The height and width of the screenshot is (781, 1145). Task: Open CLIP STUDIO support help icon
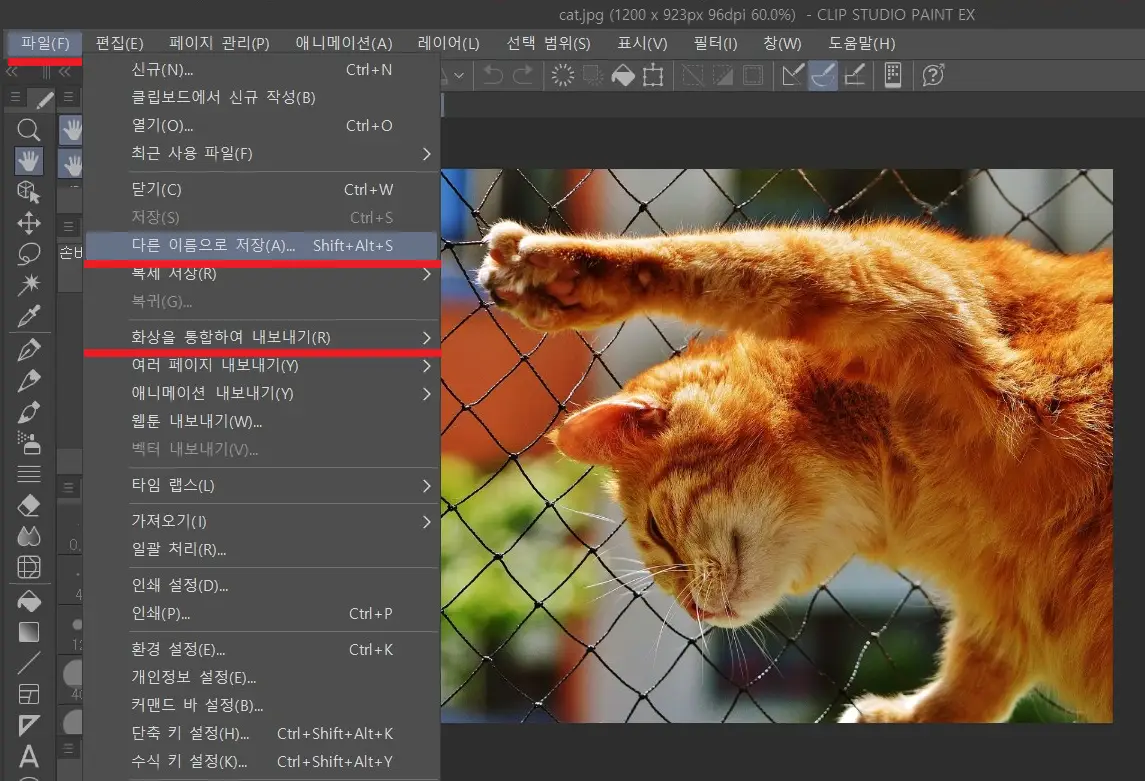[x=933, y=76]
